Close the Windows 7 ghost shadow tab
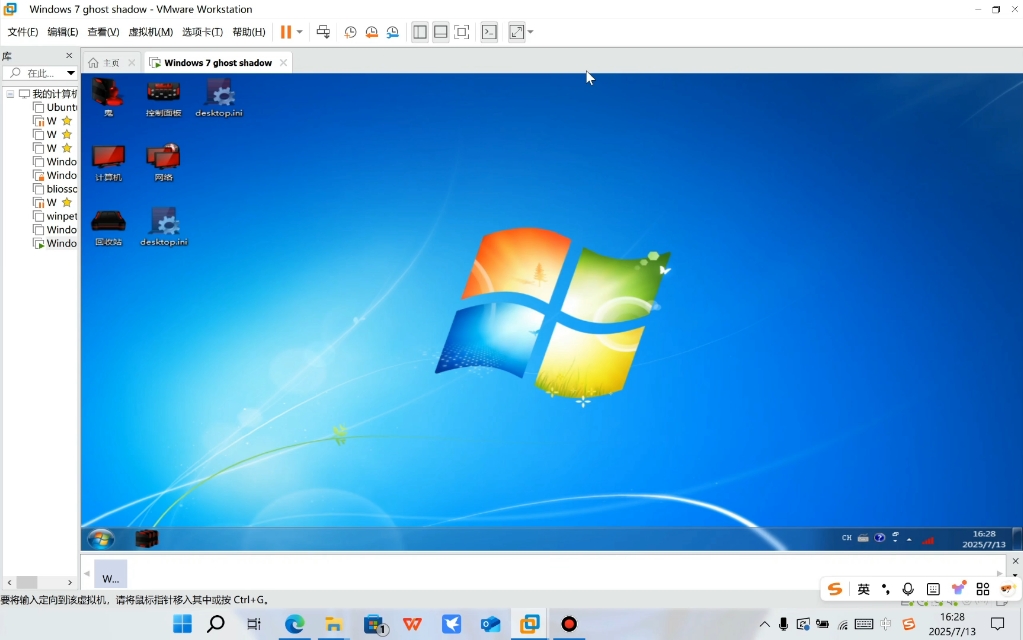 click(x=283, y=63)
